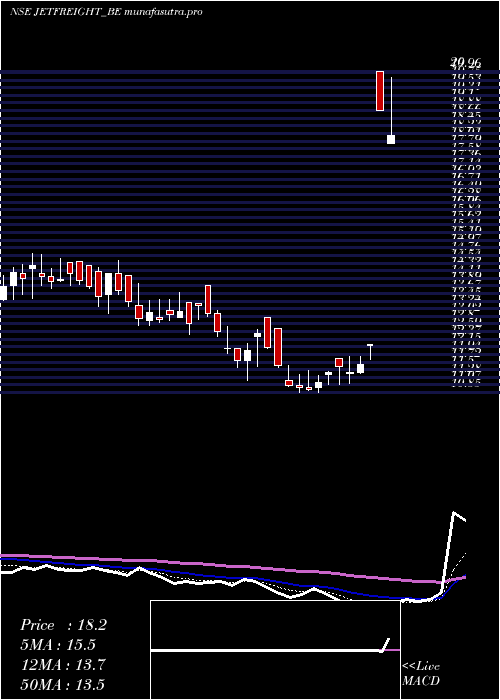The image size is (500, 700).
Task: Click the Price : 18.2 readout
Action: (63, 625)
